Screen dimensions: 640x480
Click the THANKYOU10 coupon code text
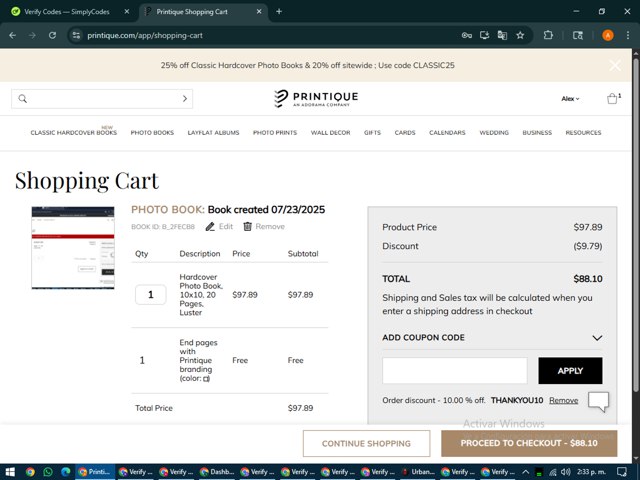pos(517,400)
